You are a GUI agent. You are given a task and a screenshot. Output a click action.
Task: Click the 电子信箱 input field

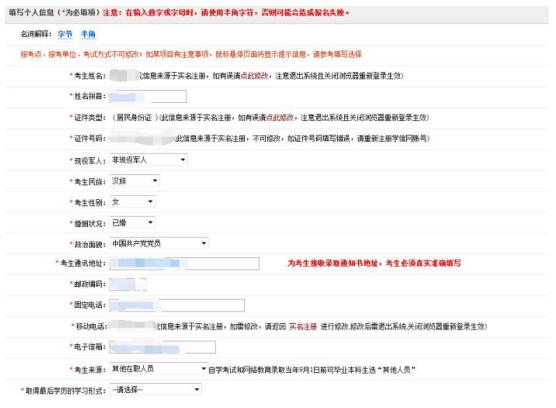point(162,347)
